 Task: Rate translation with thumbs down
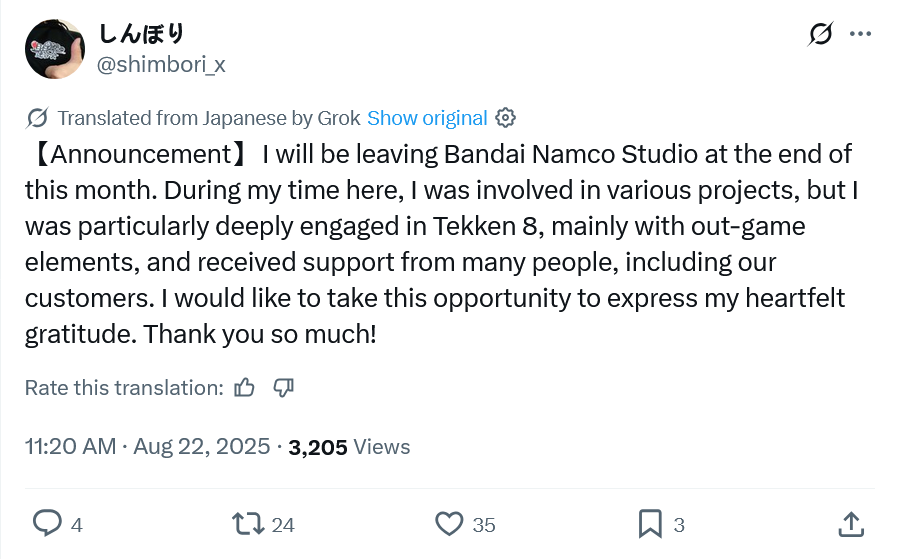tap(283, 387)
